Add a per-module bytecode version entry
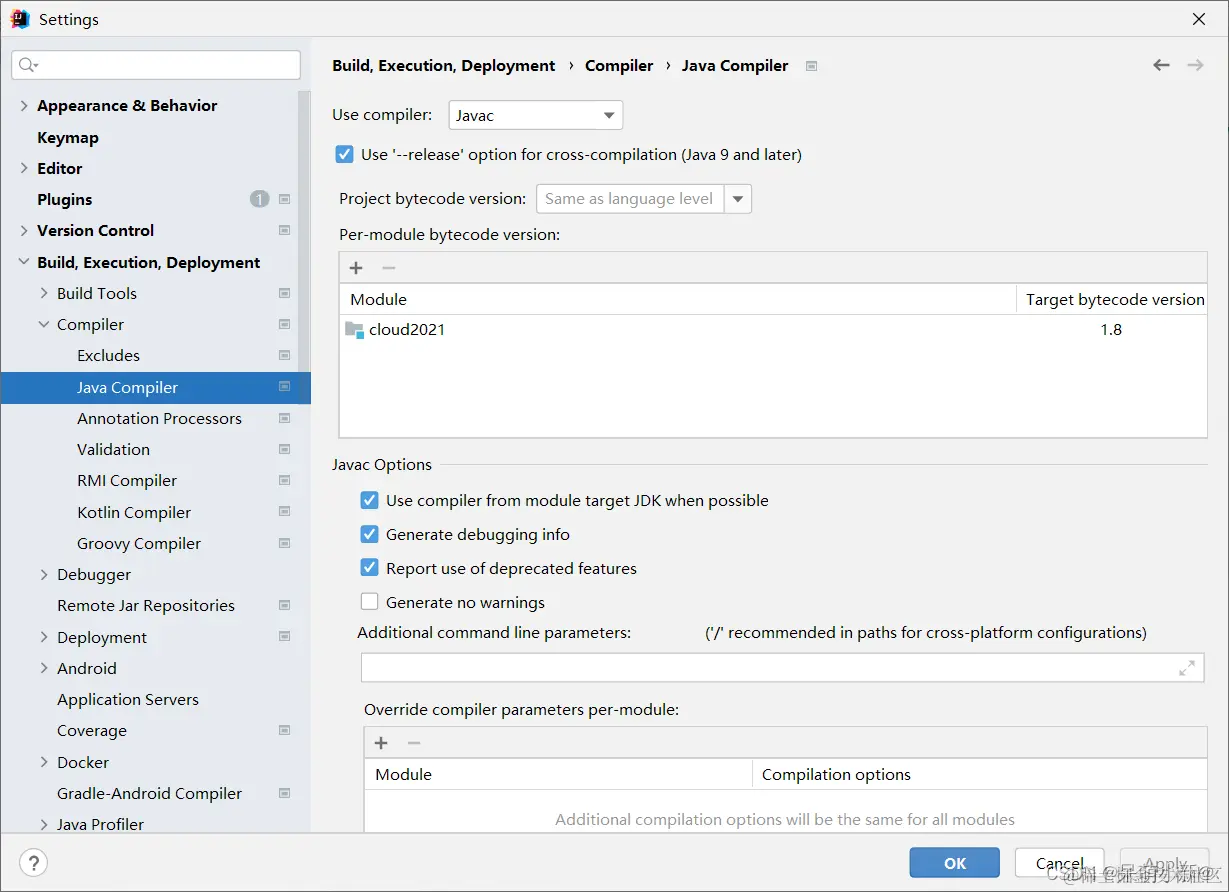Viewport: 1229px width, 892px height. [x=356, y=268]
